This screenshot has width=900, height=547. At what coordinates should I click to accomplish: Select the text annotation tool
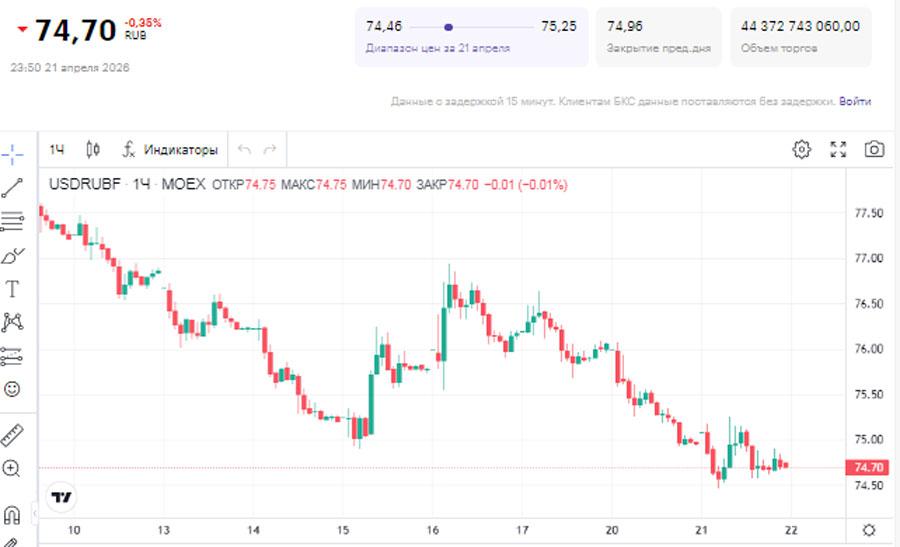click(x=13, y=289)
